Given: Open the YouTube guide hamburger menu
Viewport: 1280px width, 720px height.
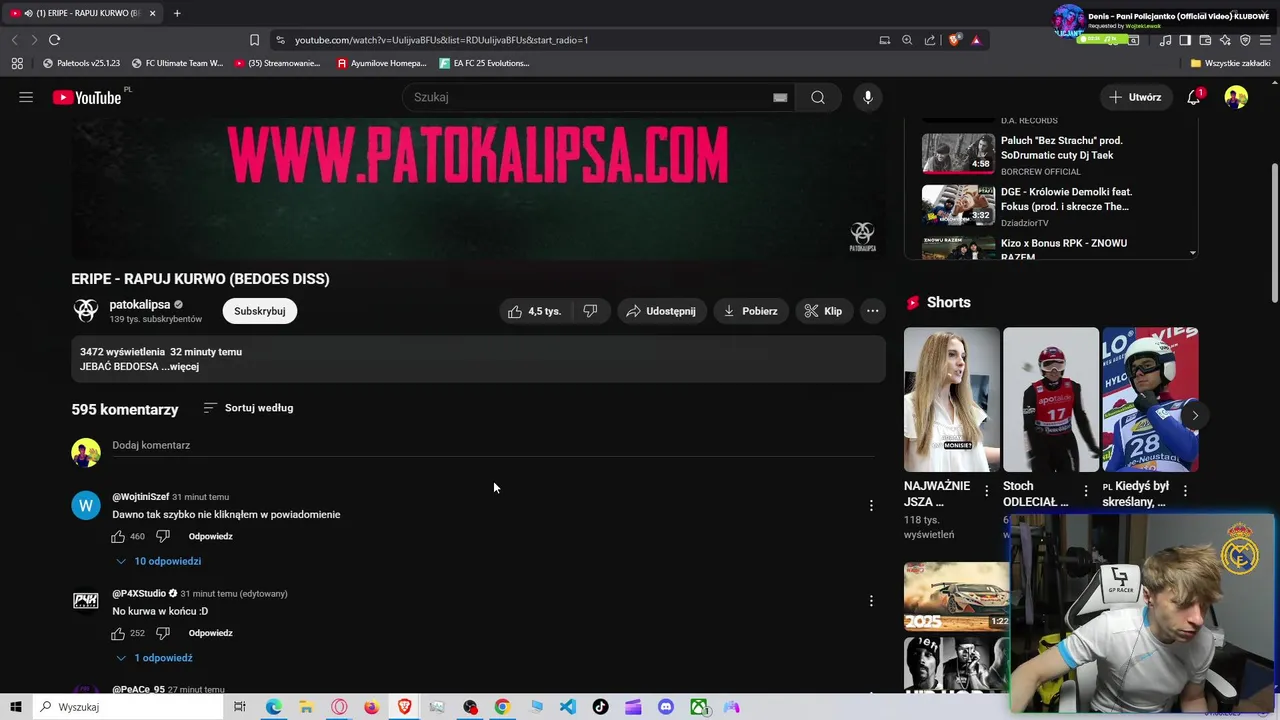Looking at the screenshot, I should tap(26, 97).
